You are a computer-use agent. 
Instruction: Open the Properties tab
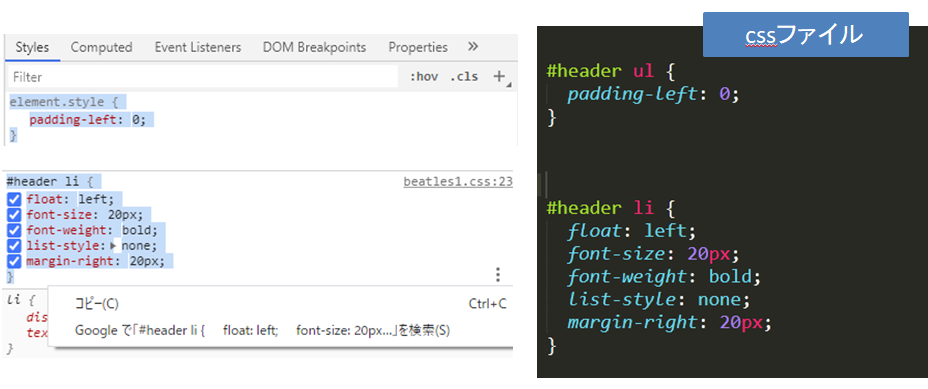[x=418, y=47]
